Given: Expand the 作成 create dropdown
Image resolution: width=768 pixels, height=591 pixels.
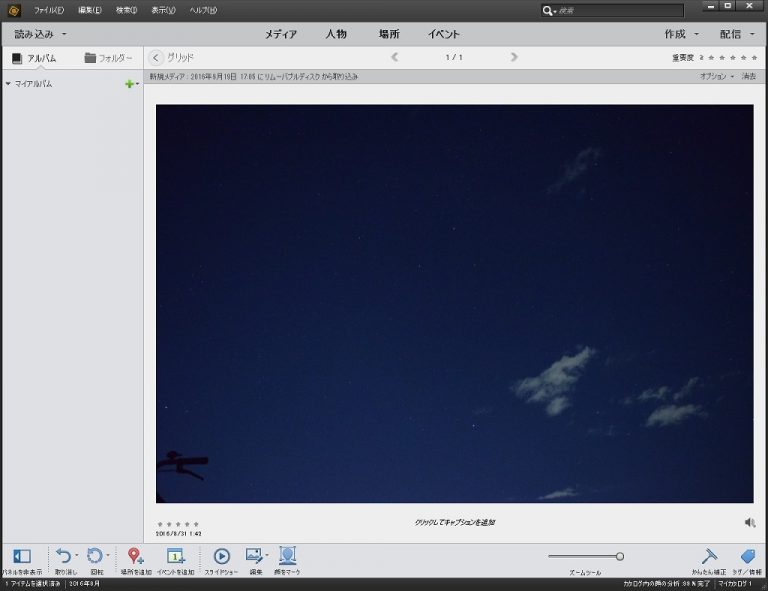Looking at the screenshot, I should point(682,34).
